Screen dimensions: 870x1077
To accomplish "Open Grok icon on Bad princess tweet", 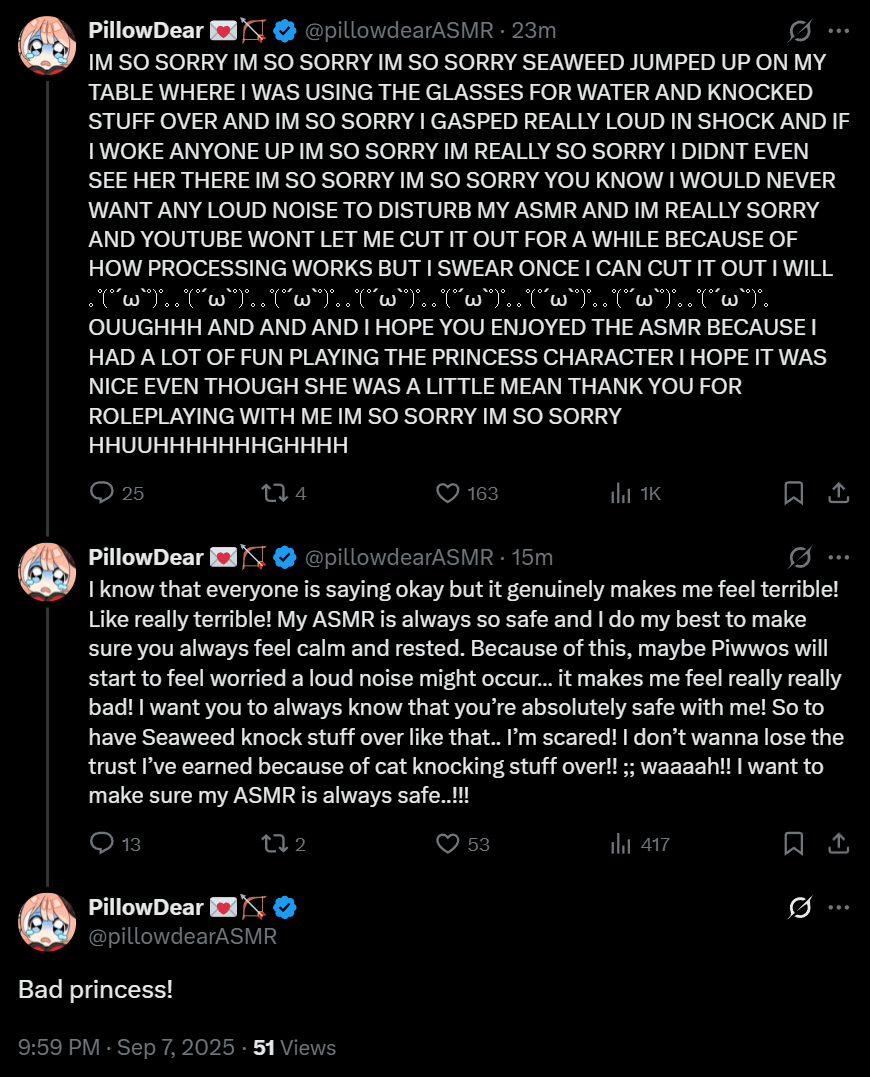I will (800, 907).
